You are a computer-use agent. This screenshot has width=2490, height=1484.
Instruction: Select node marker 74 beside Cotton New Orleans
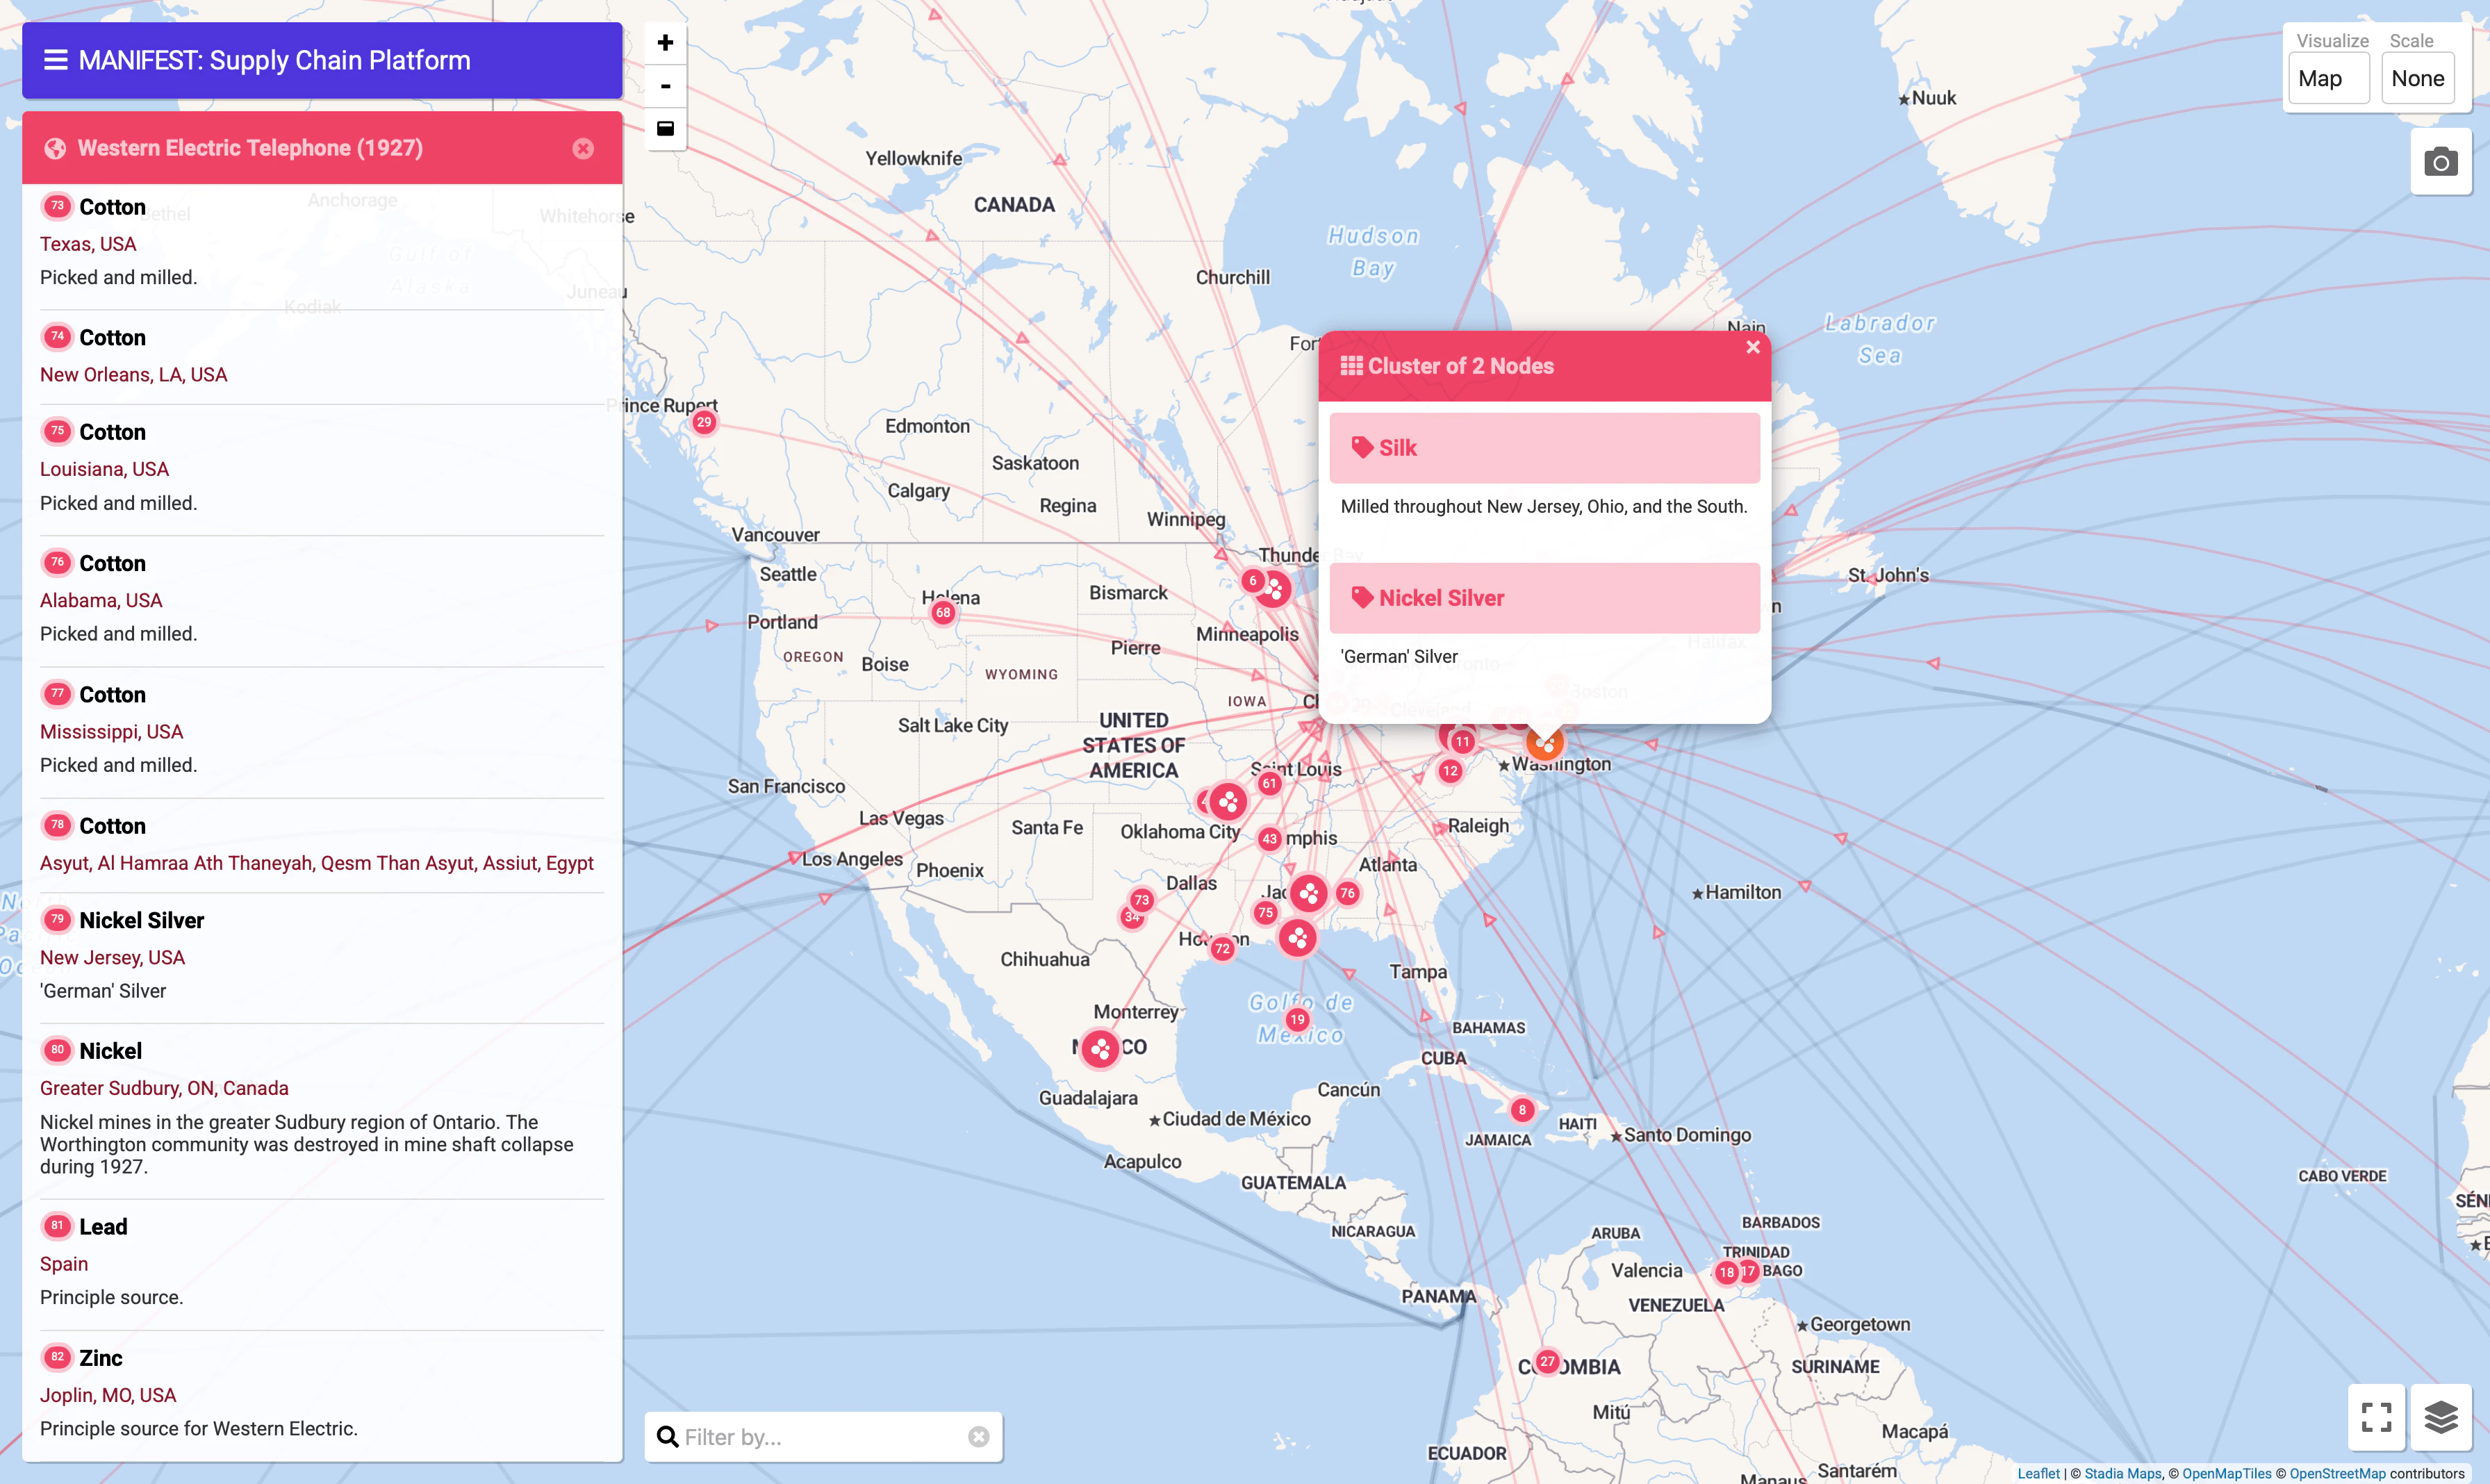57,337
